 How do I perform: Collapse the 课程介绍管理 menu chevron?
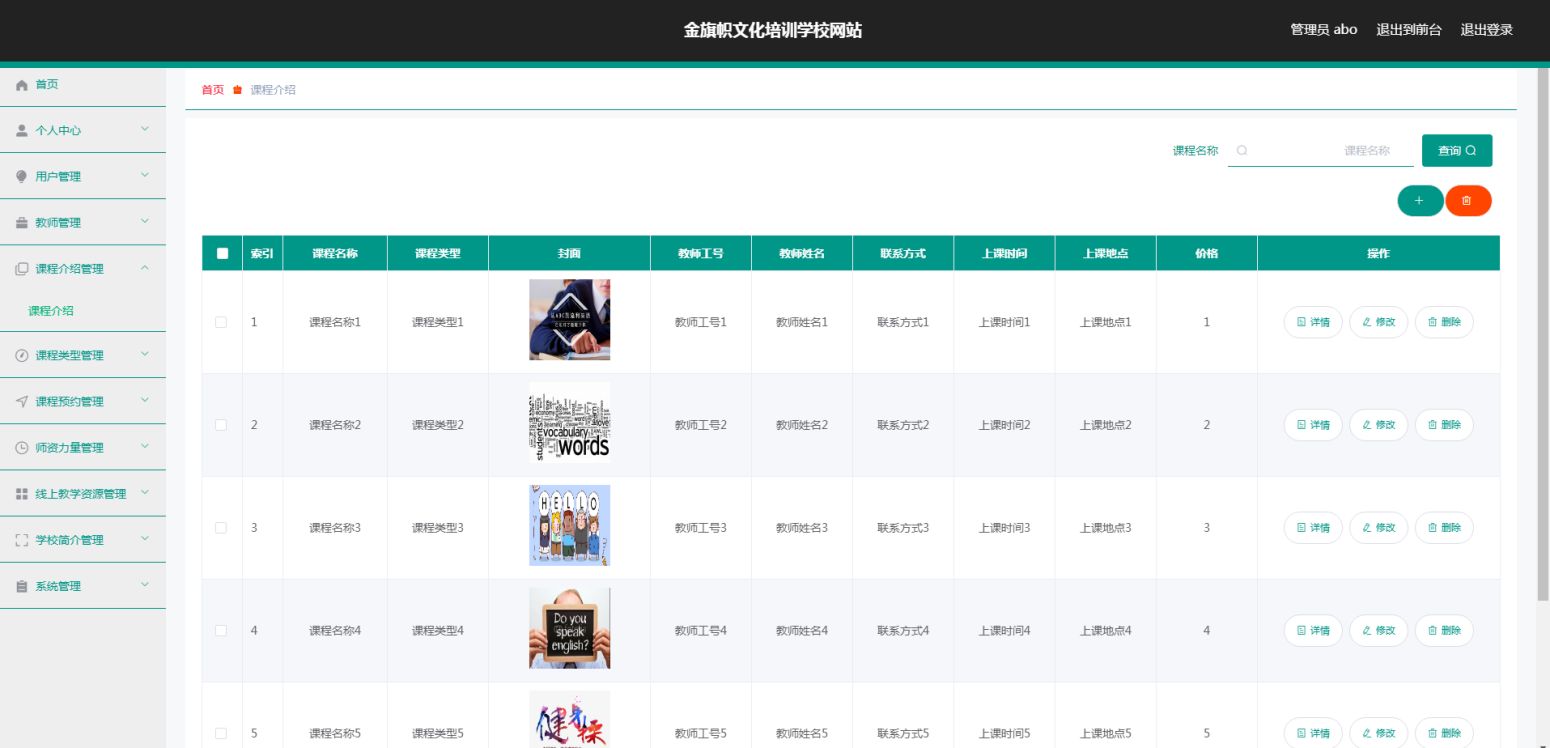point(145,268)
